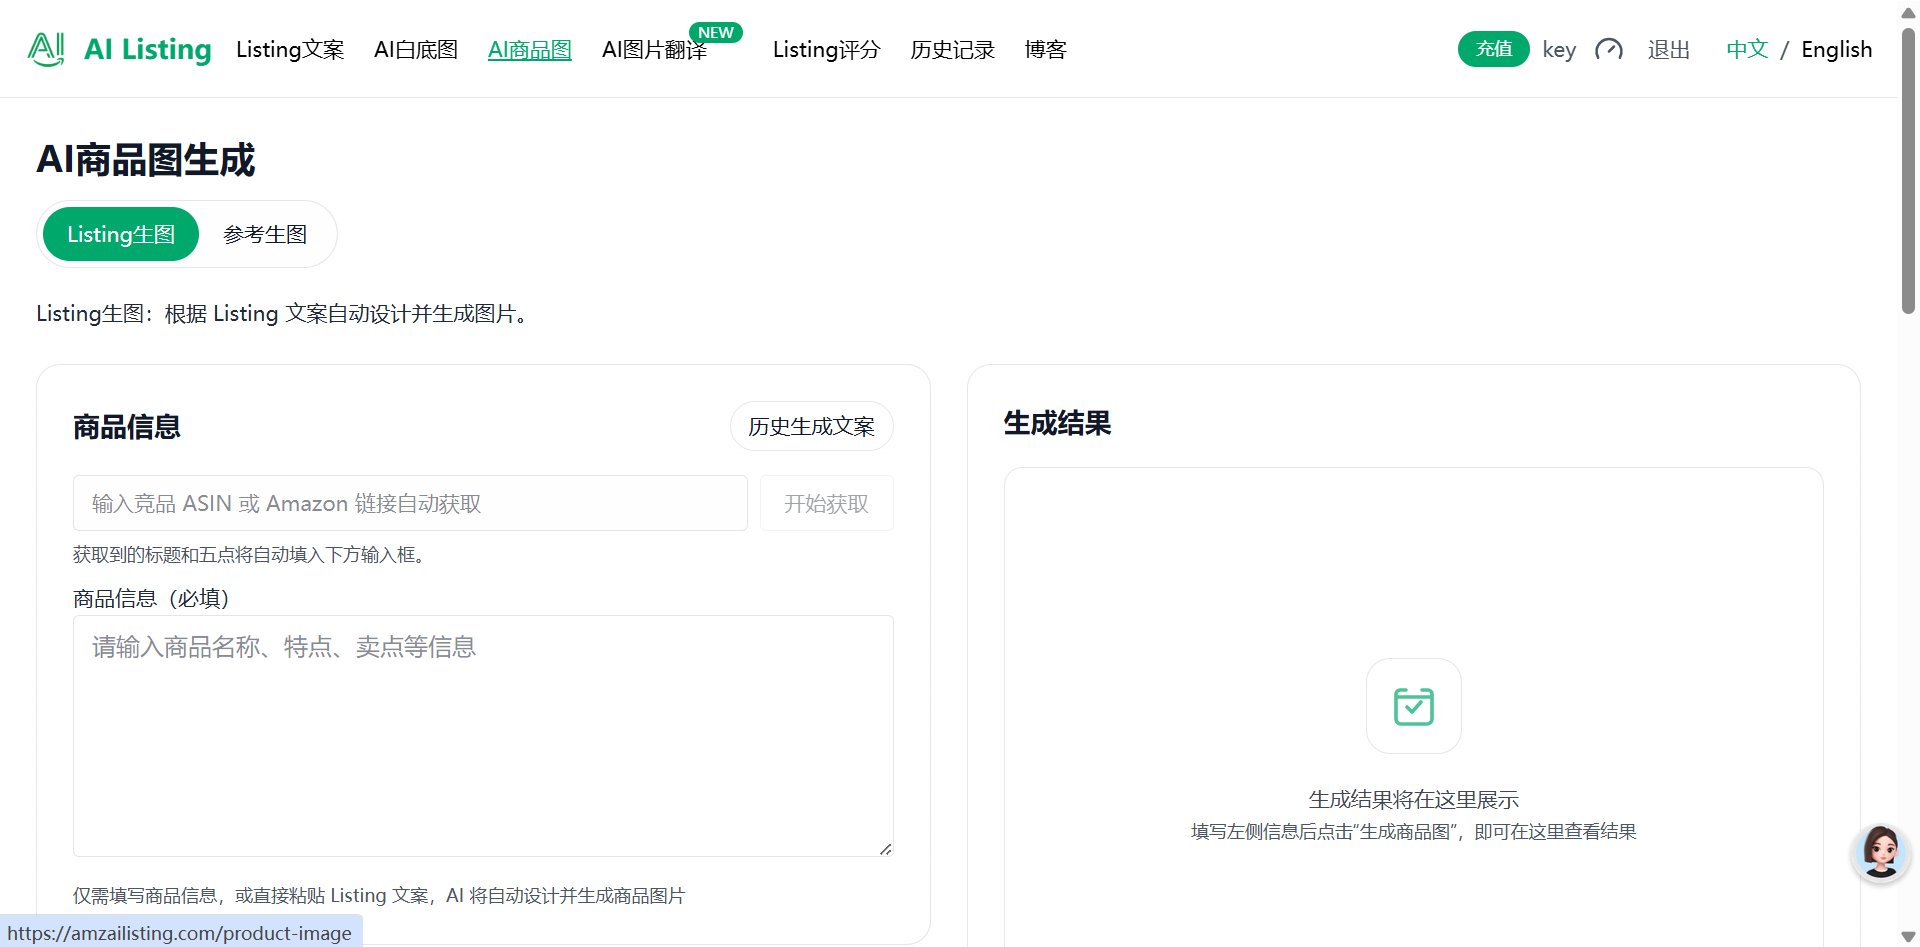Open the customer service avatar chat
This screenshot has height=947, width=1920.
(x=1880, y=853)
